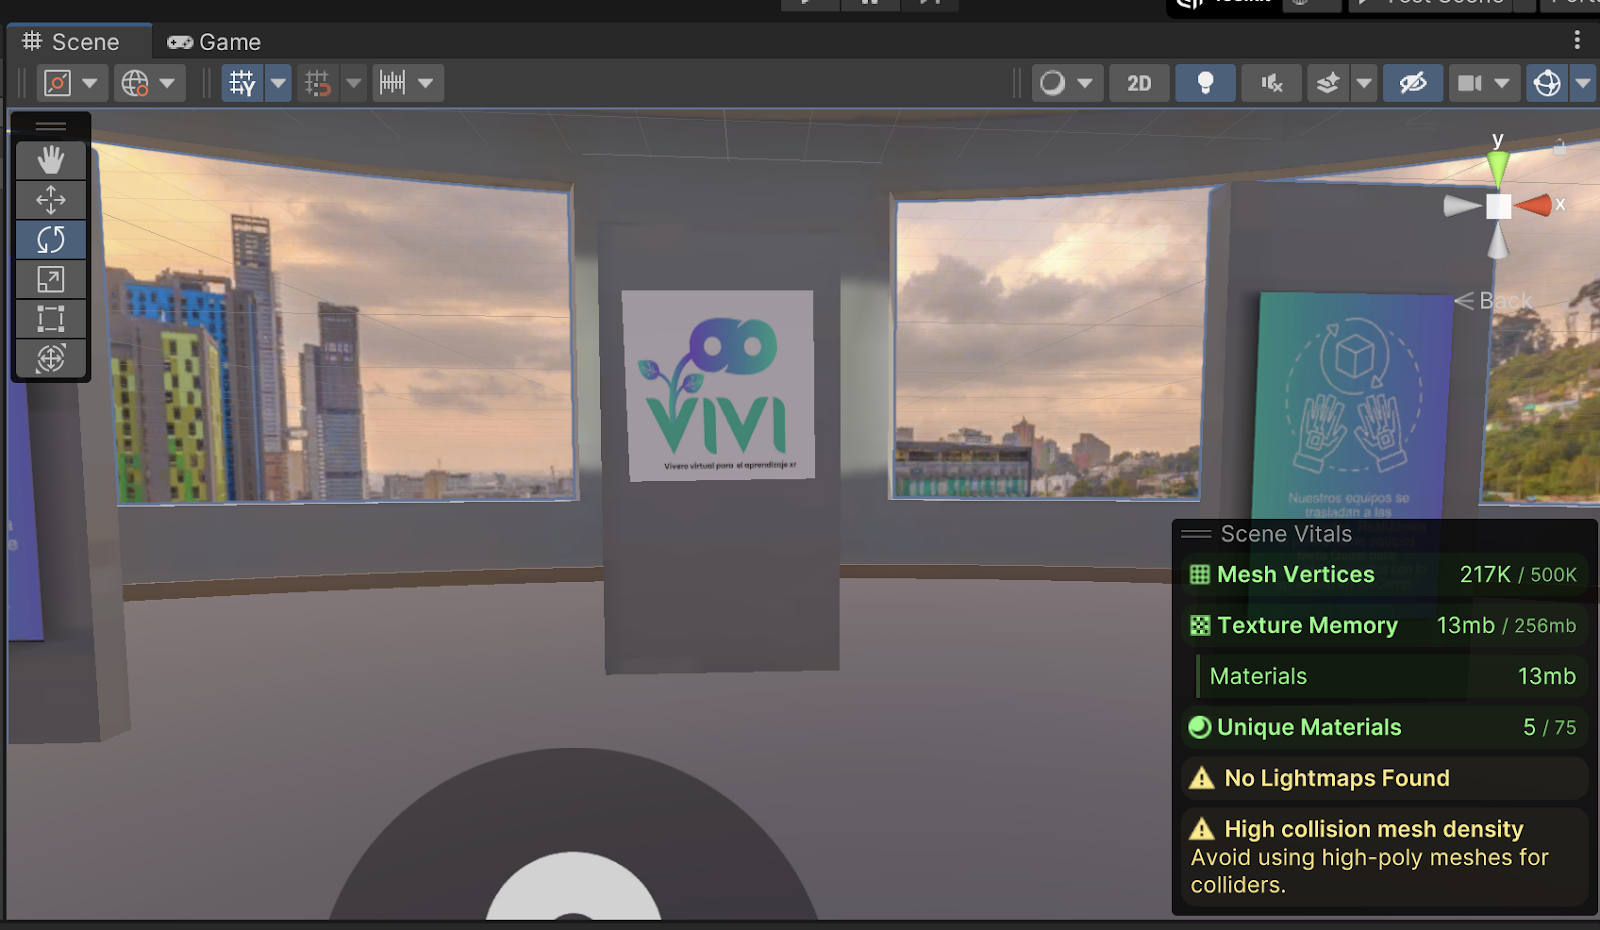Image resolution: width=1600 pixels, height=930 pixels.
Task: Toggle grid snapping
Action: click(x=318, y=83)
